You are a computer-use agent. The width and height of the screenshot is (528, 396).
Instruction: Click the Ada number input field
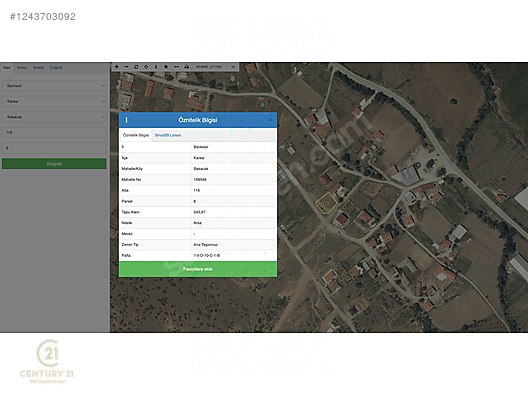point(55,132)
